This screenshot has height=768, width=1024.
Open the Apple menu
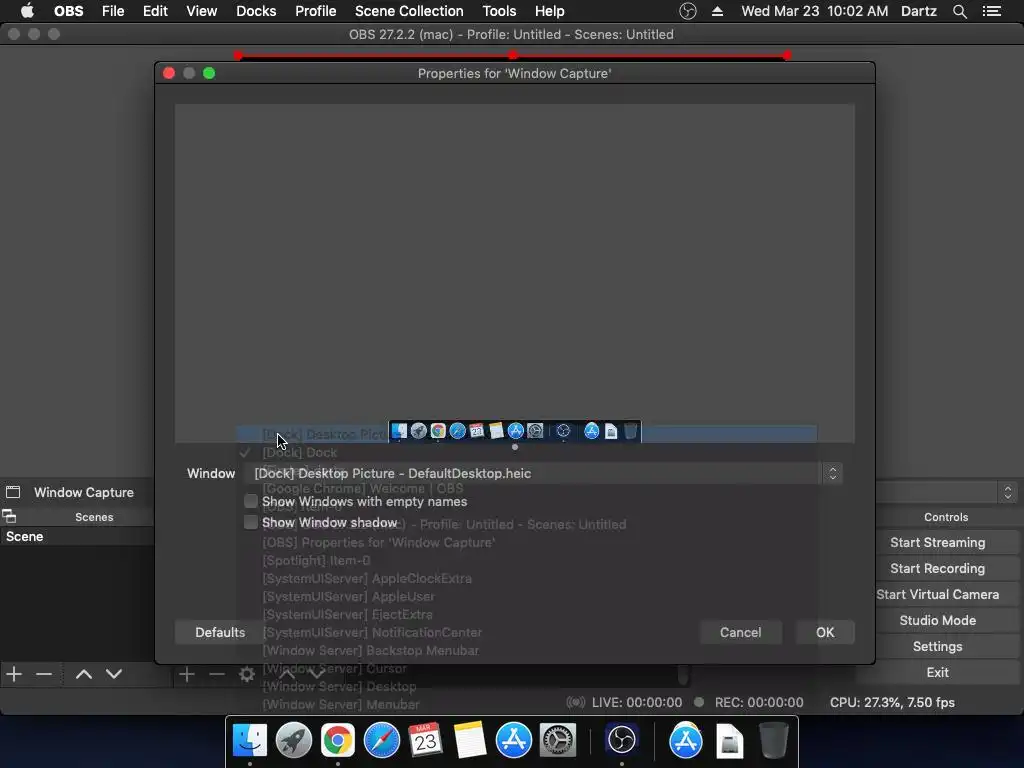click(x=27, y=11)
